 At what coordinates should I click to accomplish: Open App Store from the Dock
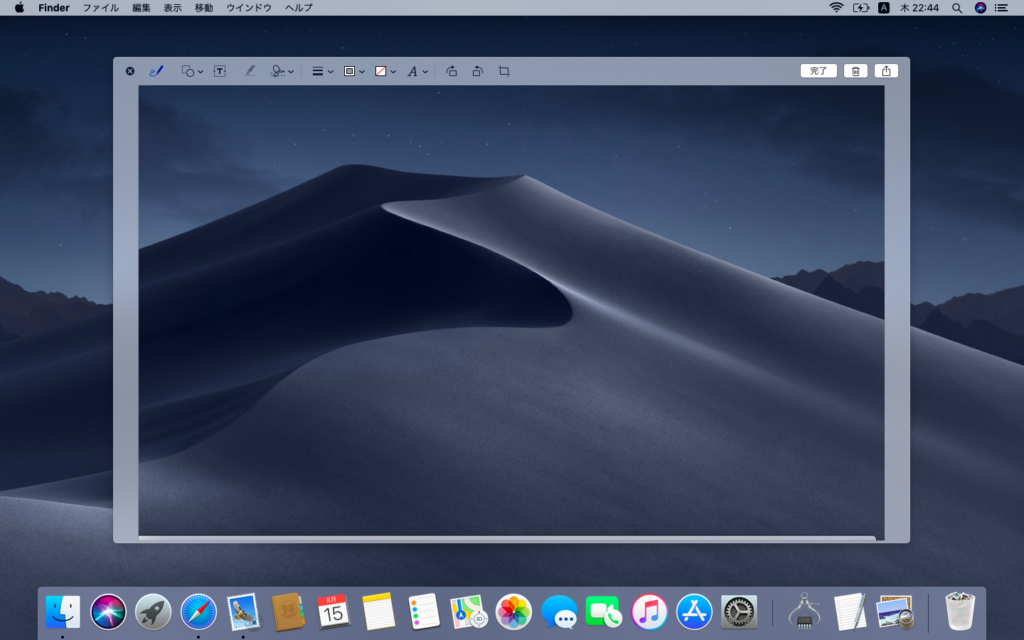tap(694, 612)
